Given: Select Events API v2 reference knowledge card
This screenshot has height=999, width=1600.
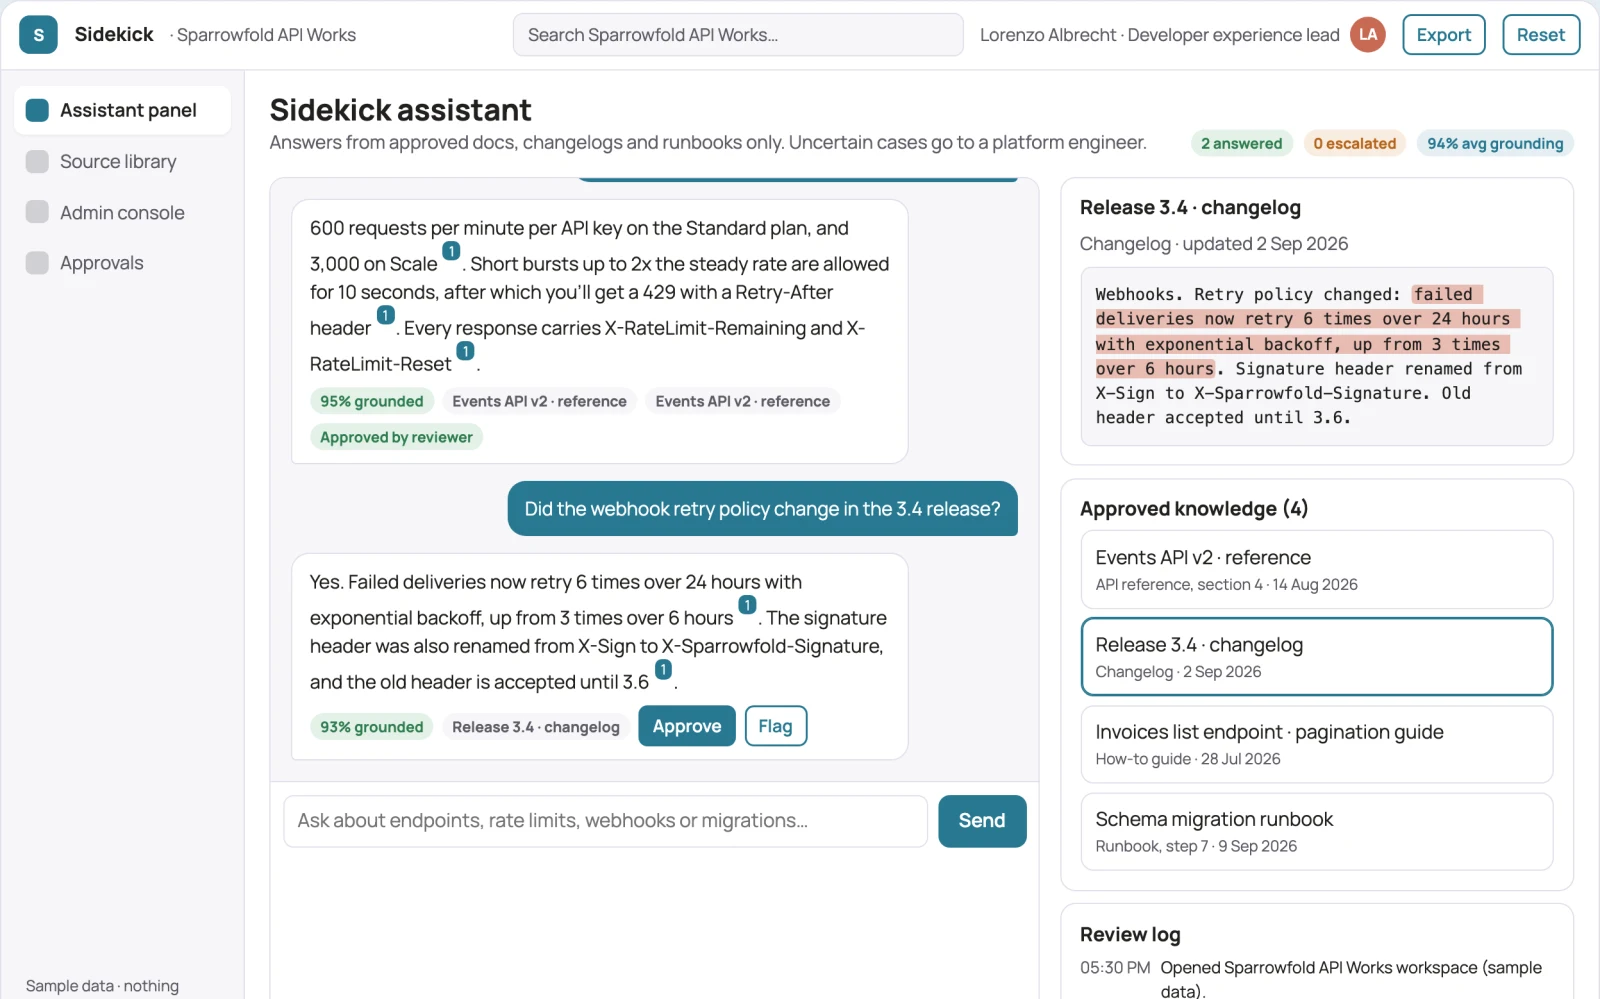Looking at the screenshot, I should click(1316, 569).
